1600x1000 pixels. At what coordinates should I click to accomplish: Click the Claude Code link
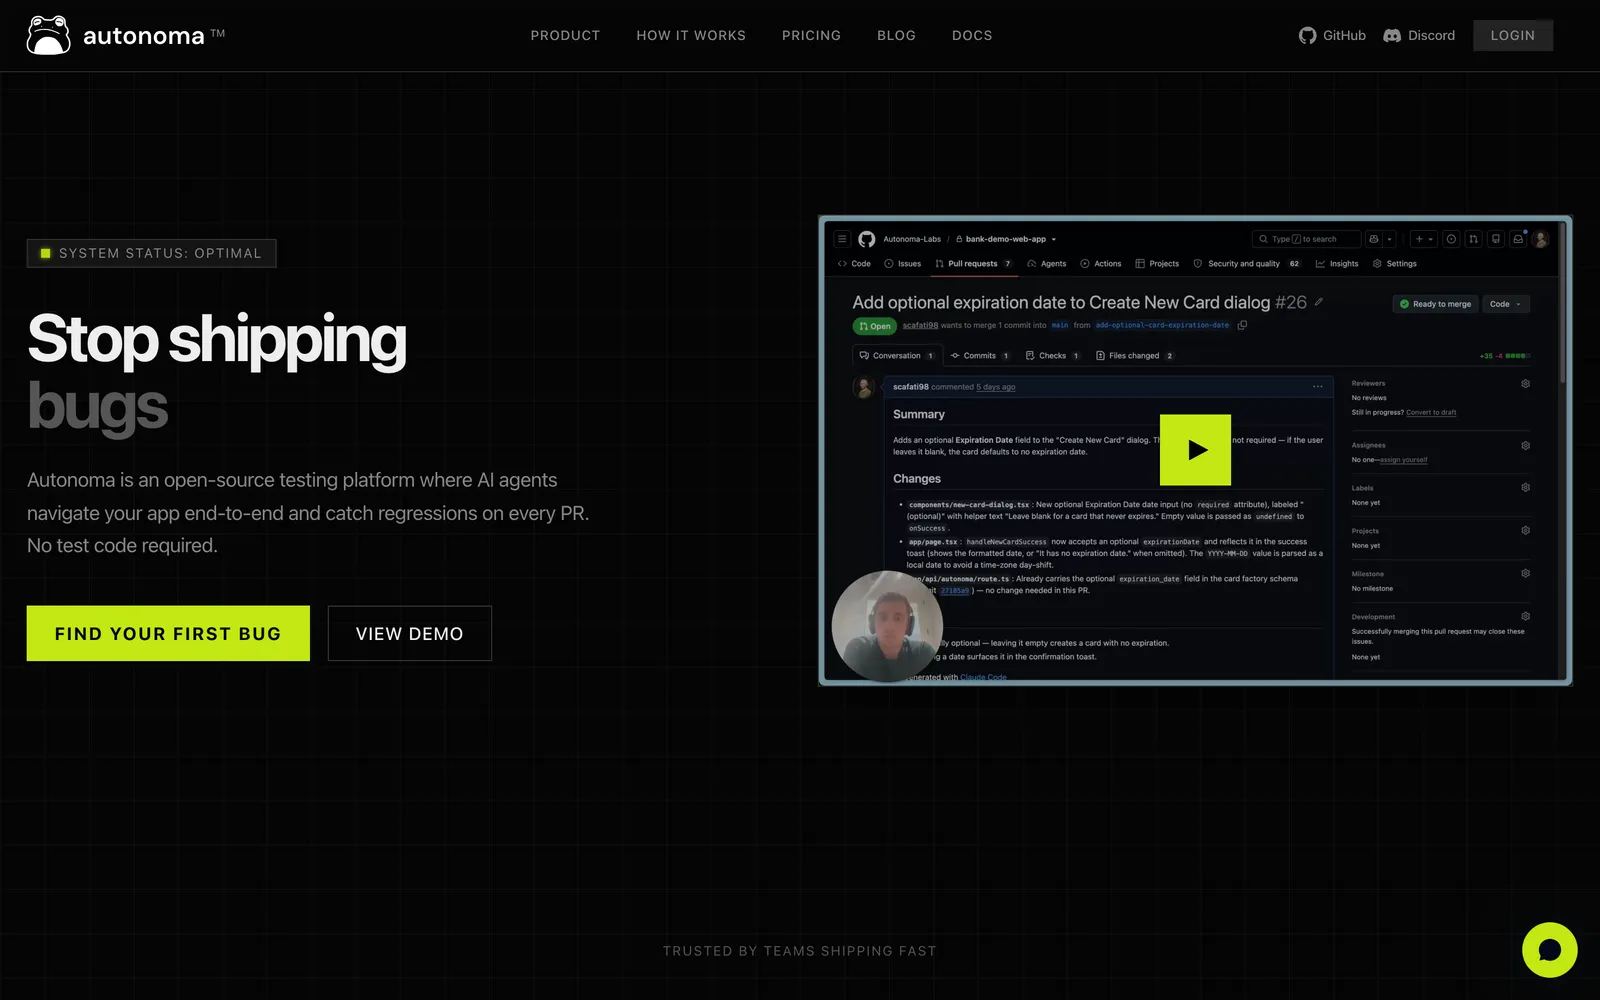point(983,677)
